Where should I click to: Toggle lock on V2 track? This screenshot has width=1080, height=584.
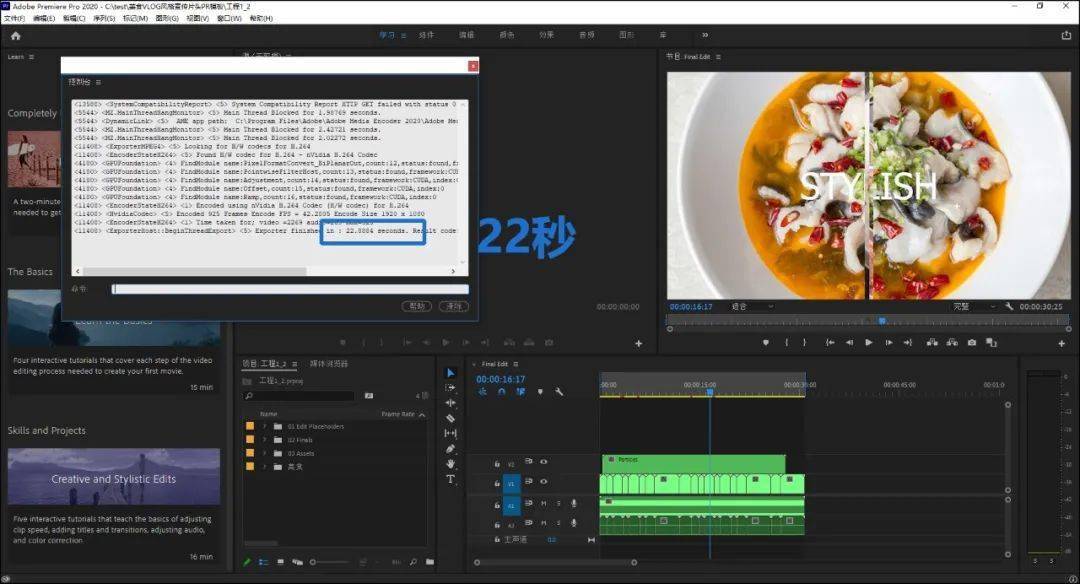497,463
